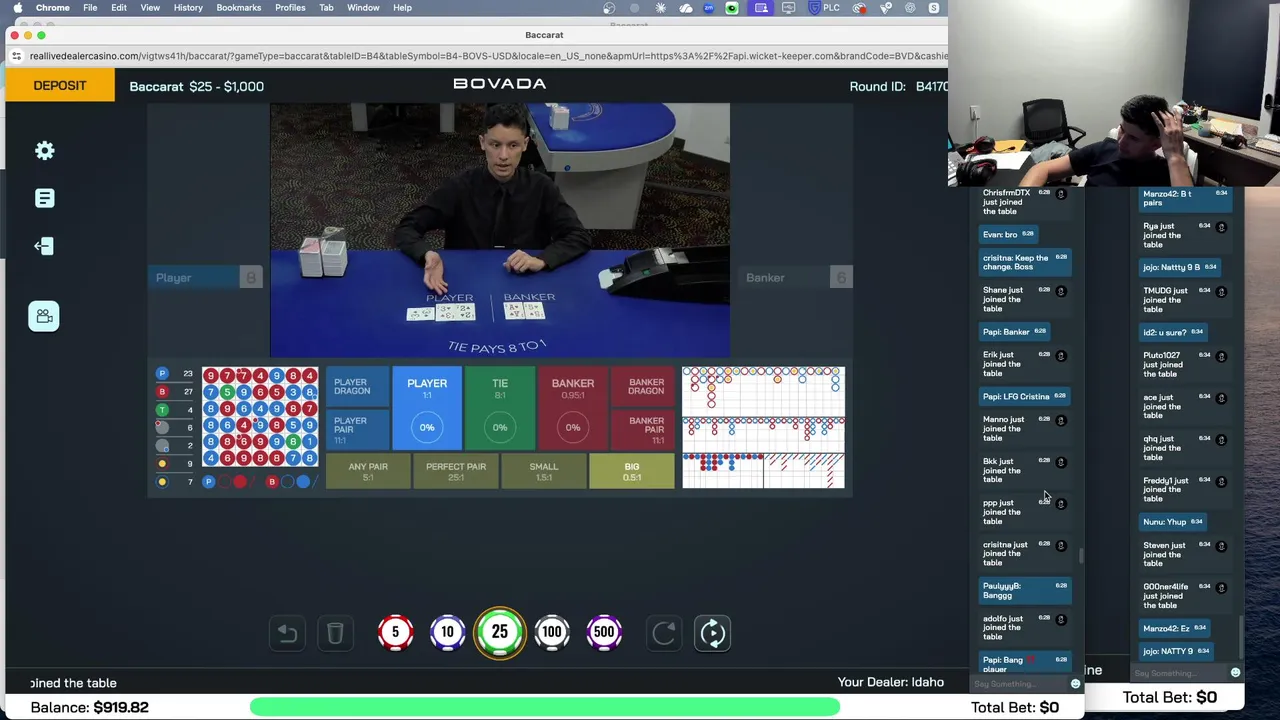Click the green timer progress bar
Screen dimensions: 1280x720
(545, 707)
